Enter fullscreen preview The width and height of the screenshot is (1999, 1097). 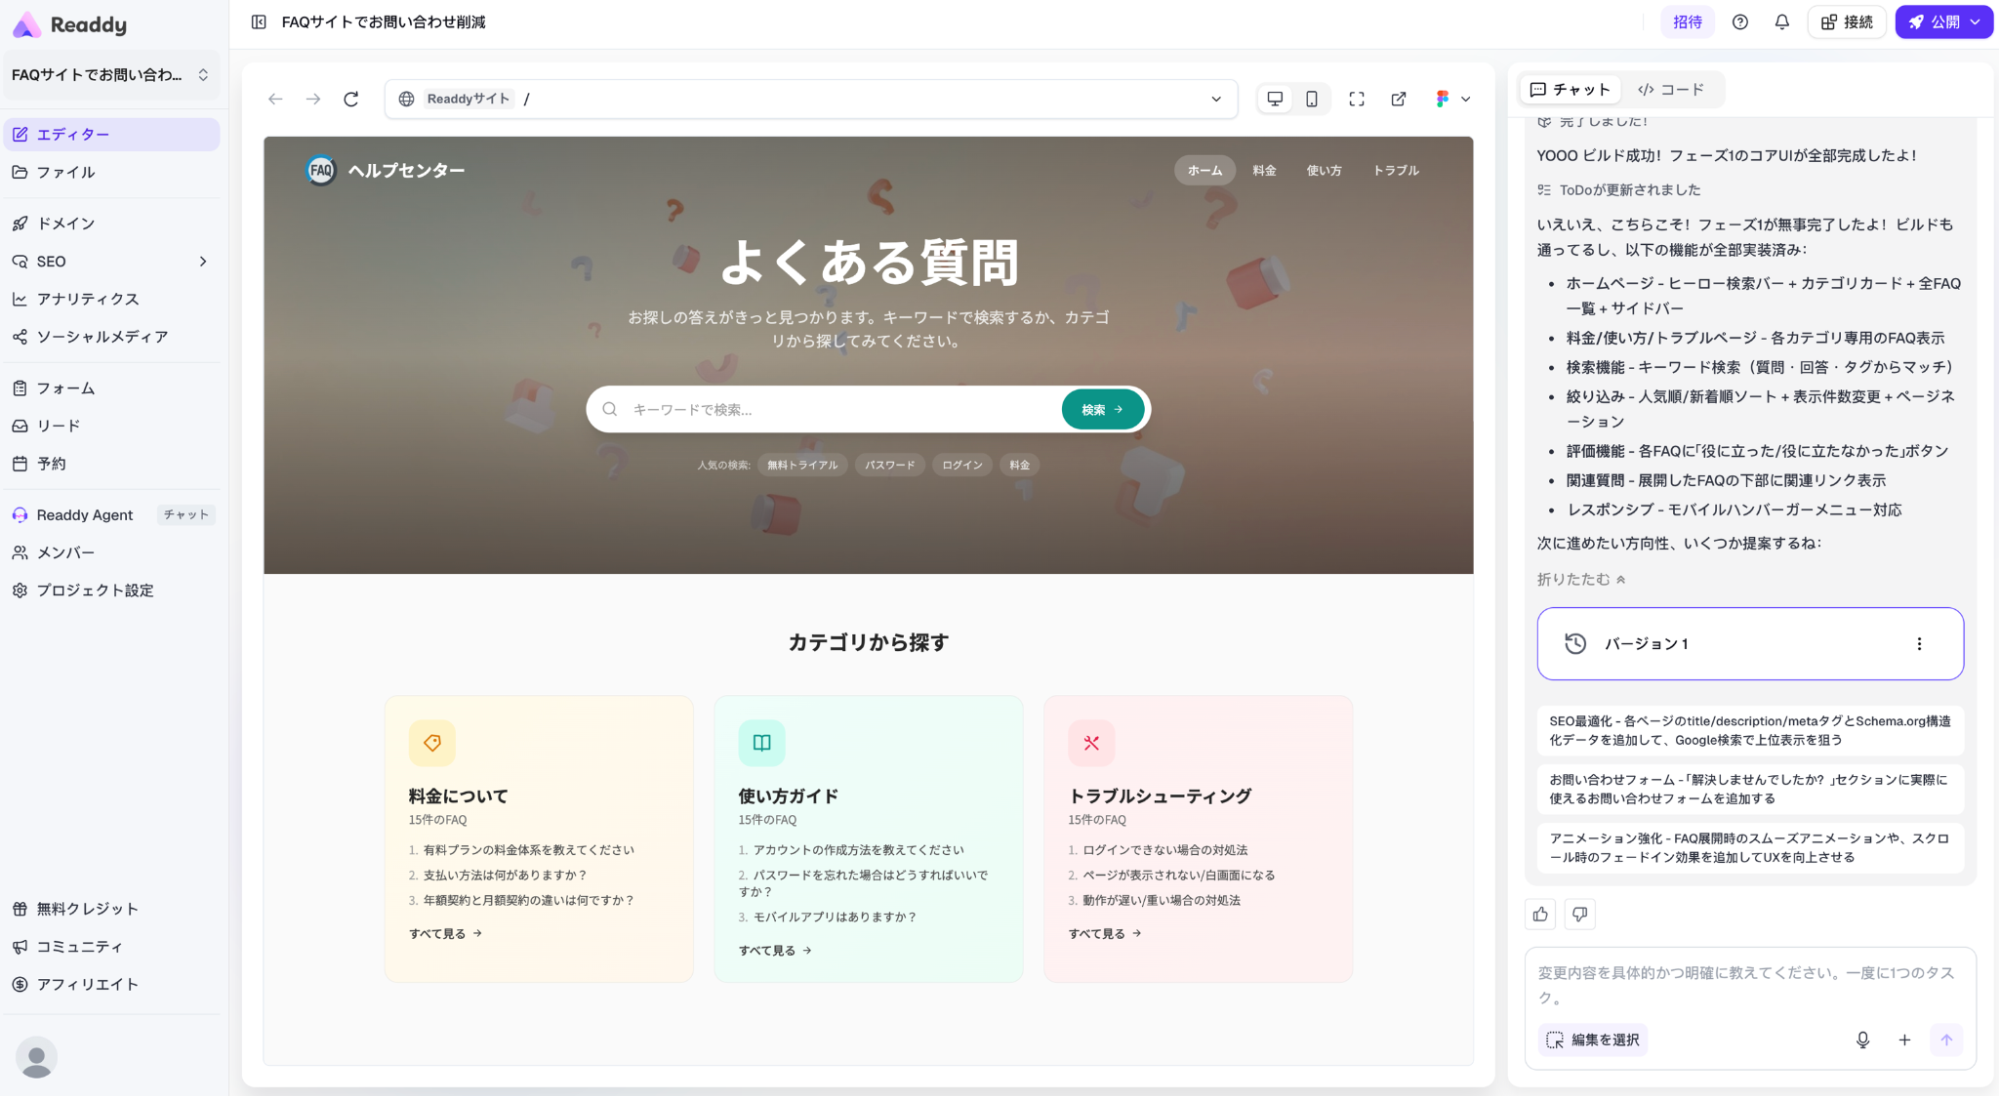(x=1356, y=99)
